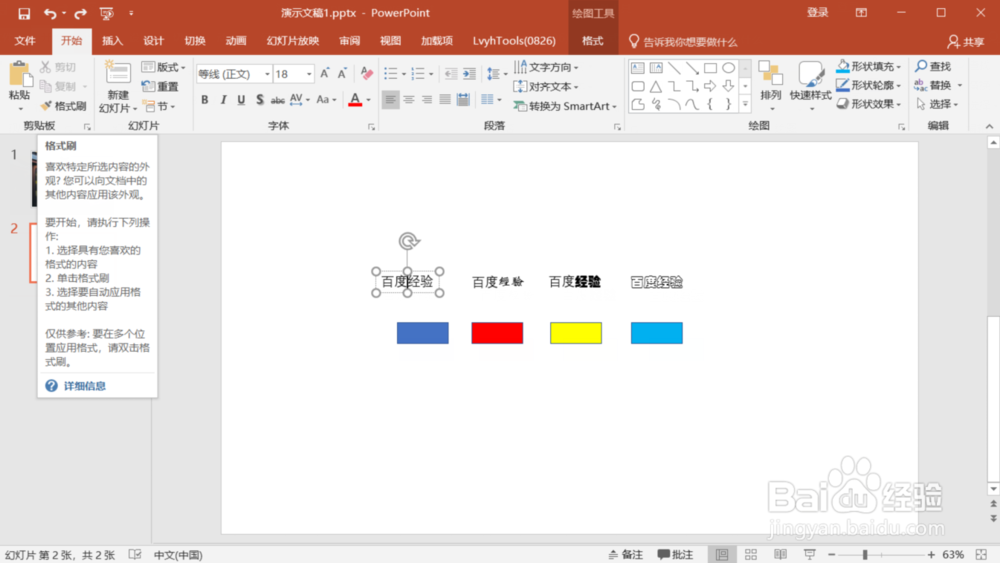1000x563 pixels.
Task: Switch to reading view in status bar
Action: [780, 555]
